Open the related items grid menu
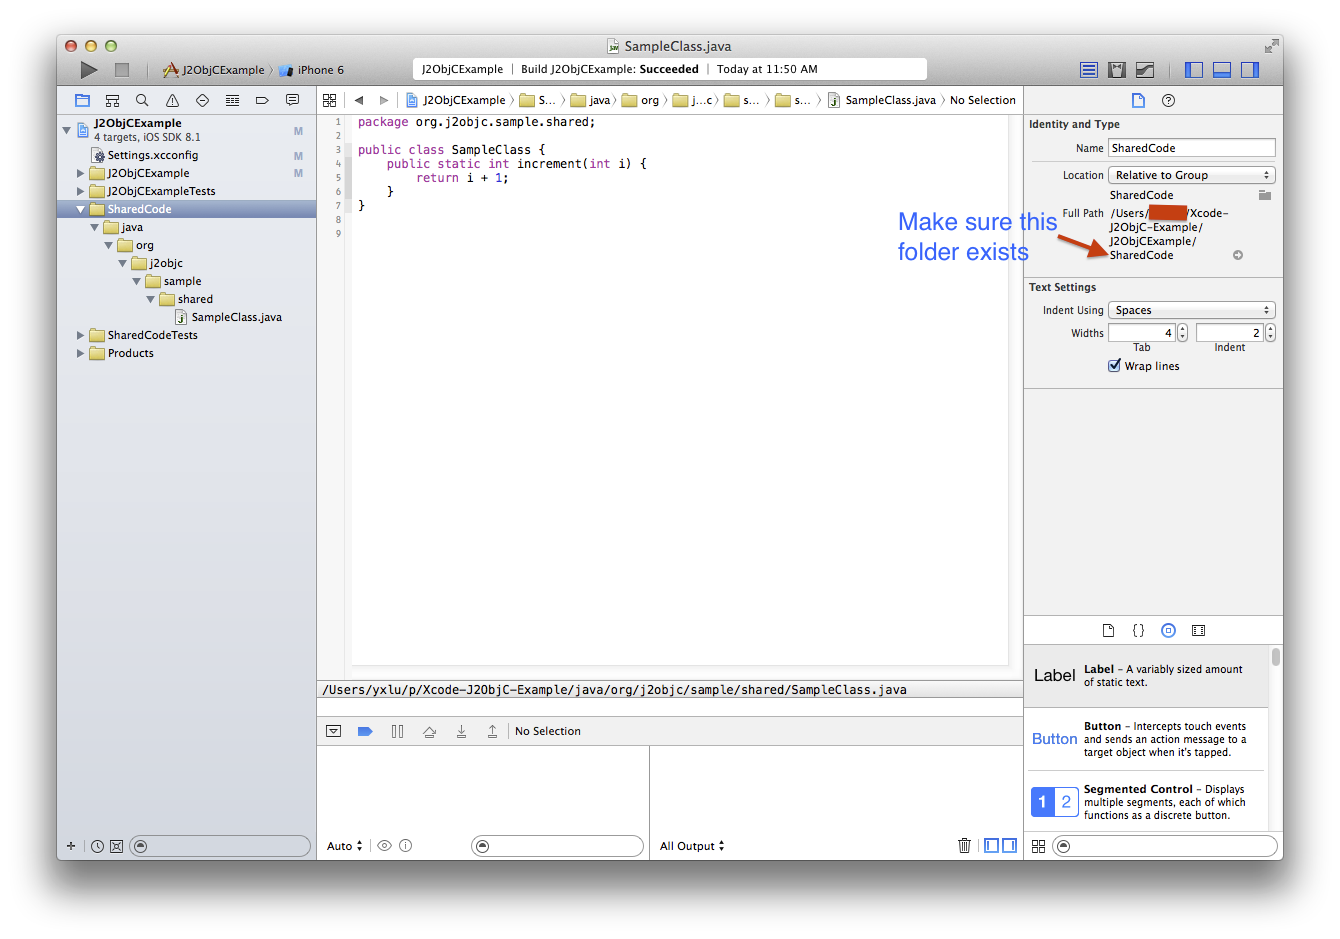This screenshot has height=939, width=1340. 329,100
